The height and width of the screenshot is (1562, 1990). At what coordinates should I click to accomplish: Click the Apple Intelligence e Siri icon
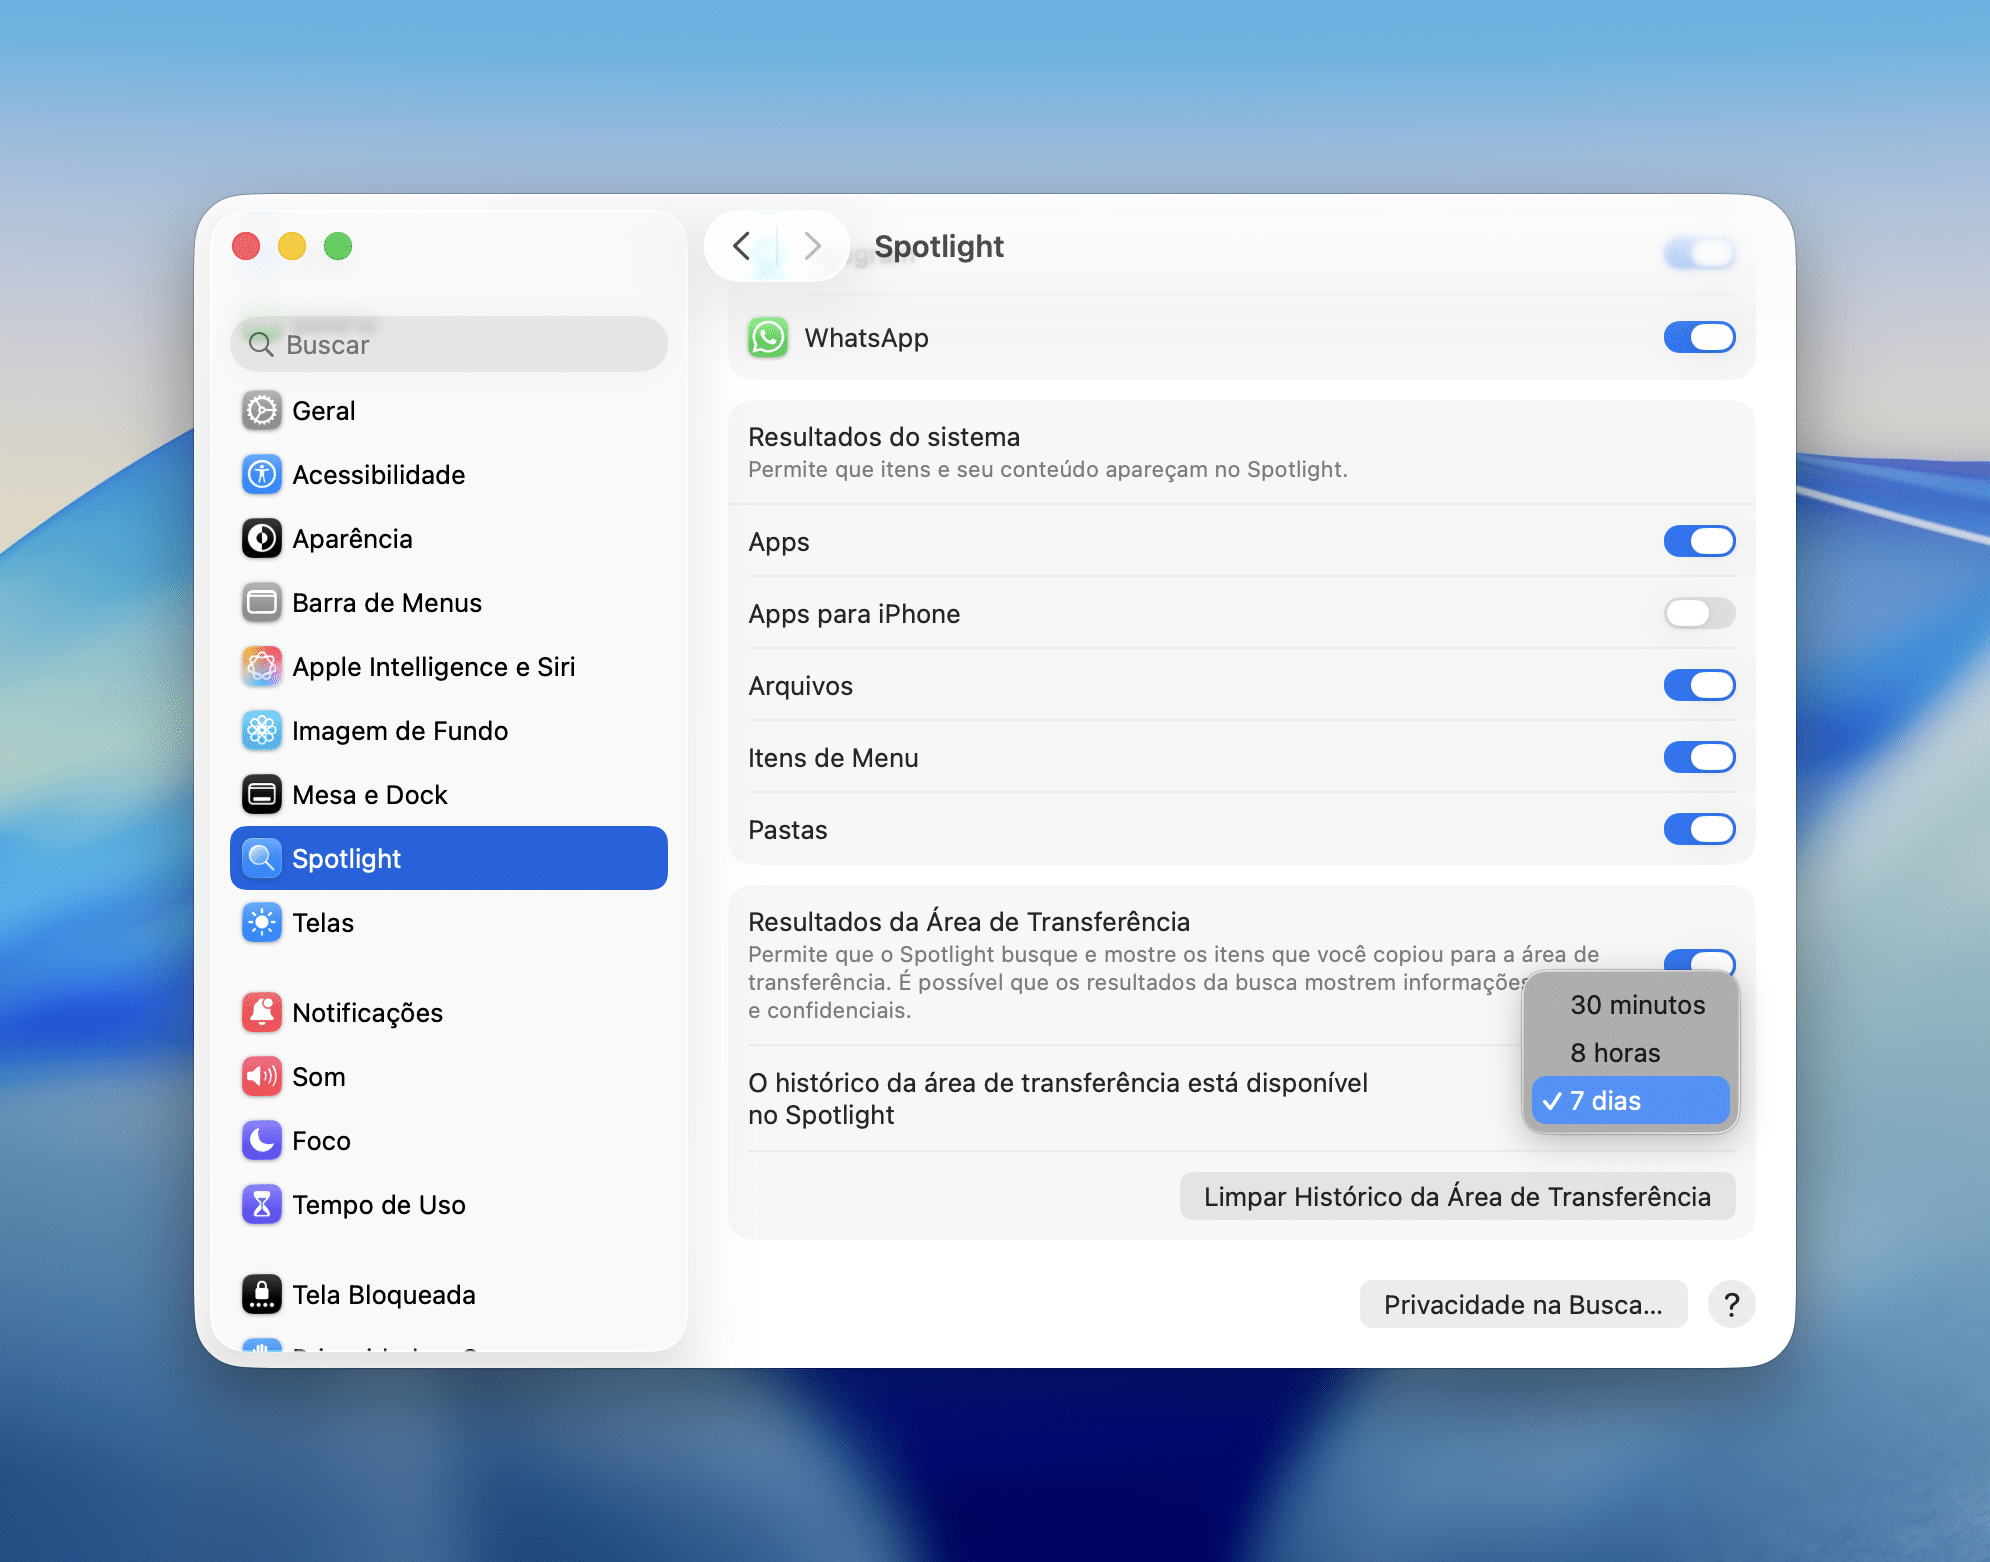pyautogui.click(x=262, y=667)
